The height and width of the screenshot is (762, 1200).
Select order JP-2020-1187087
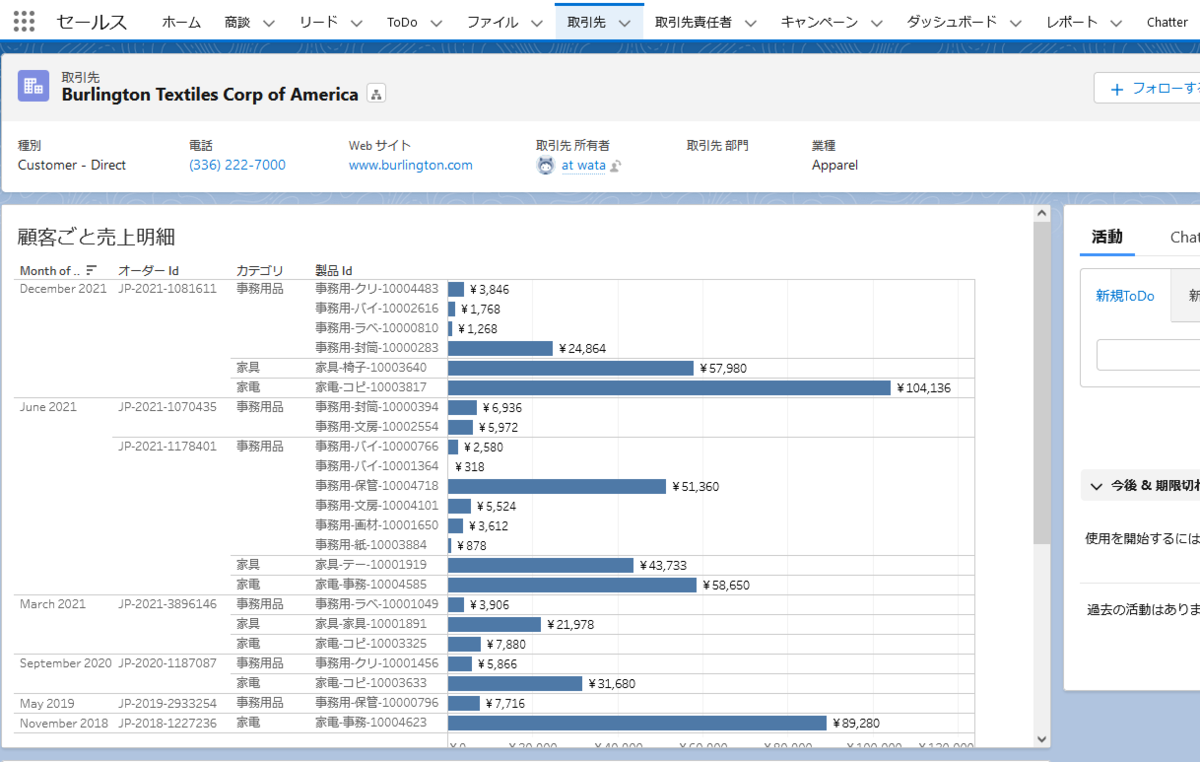[x=167, y=663]
